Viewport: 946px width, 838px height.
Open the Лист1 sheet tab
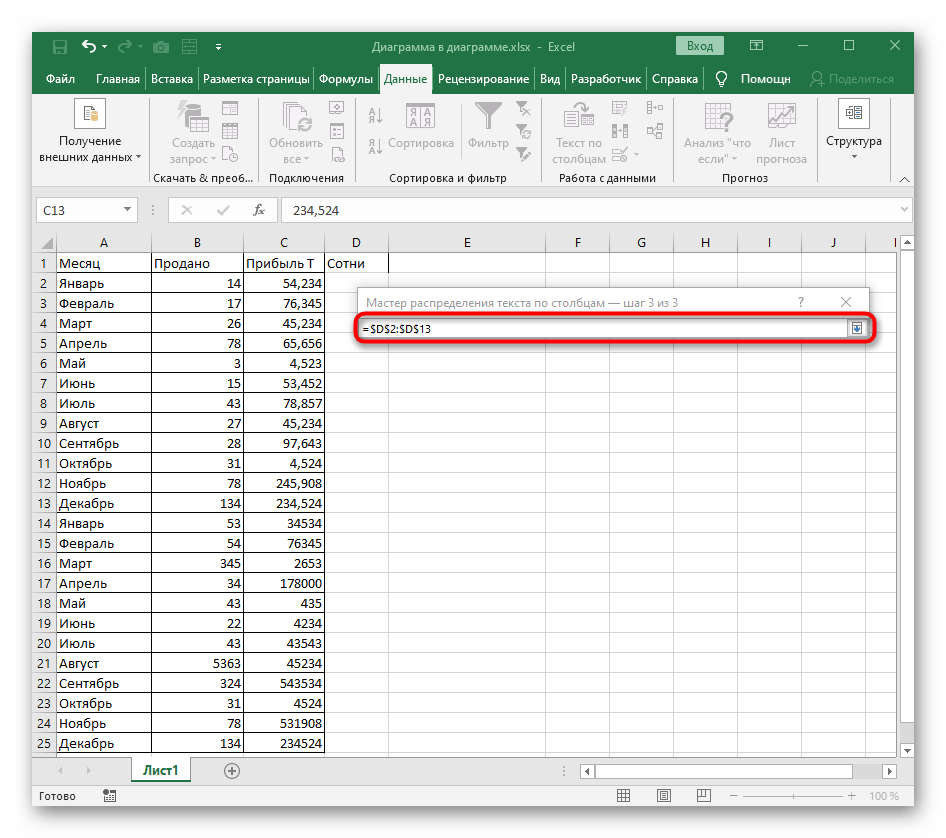(x=160, y=770)
